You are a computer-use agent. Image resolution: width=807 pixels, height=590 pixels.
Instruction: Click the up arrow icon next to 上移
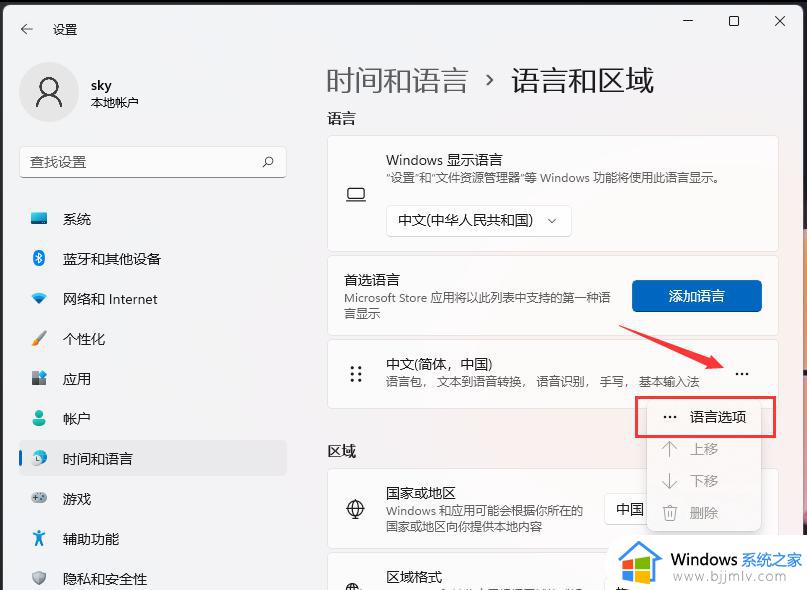(670, 449)
